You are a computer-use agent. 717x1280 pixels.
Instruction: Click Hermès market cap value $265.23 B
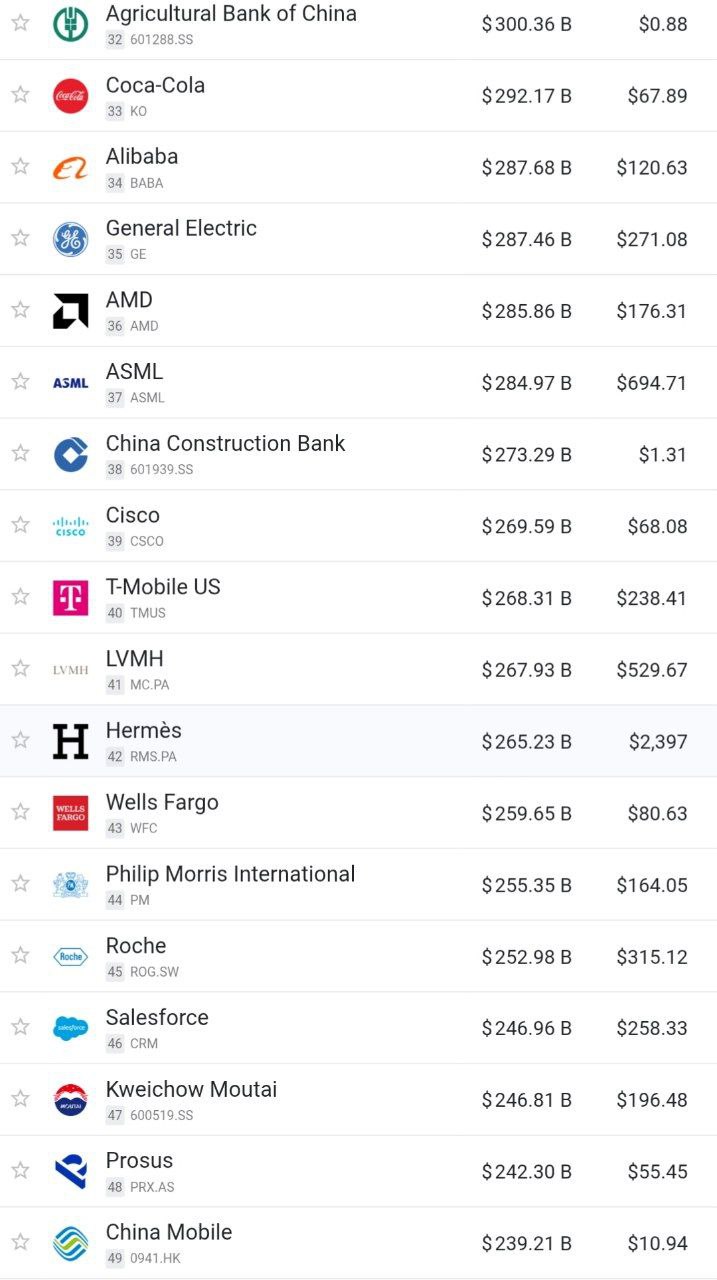526,742
